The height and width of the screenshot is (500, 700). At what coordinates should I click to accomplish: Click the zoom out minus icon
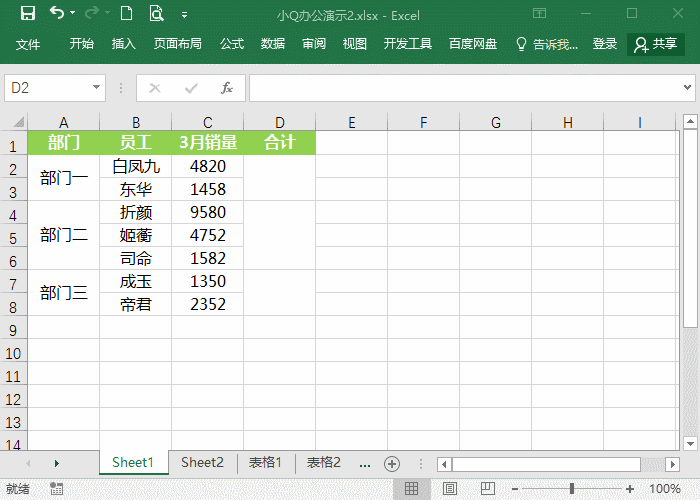pos(515,489)
